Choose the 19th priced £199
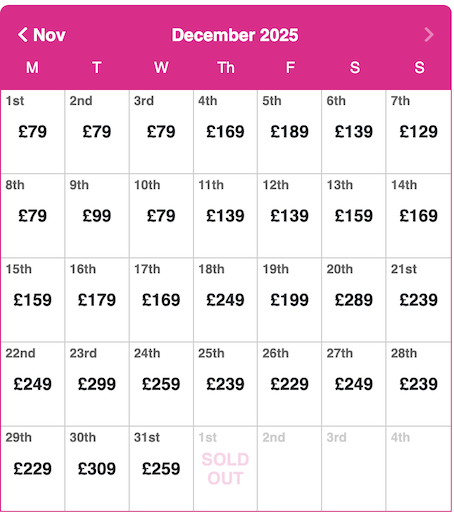454x520 pixels. coord(289,300)
